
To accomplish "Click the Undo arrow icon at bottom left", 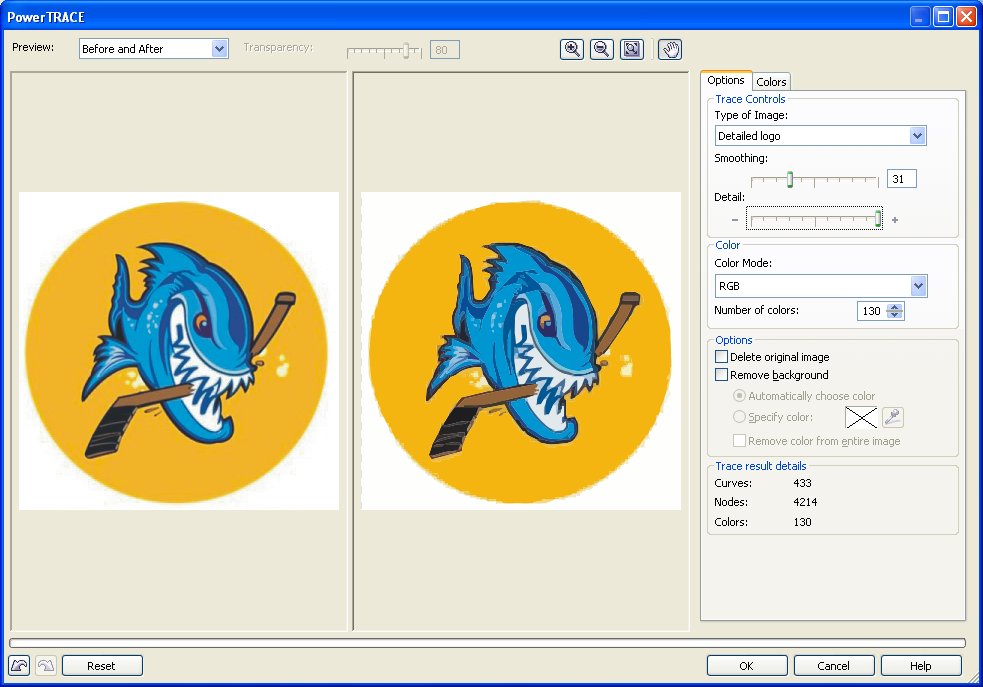I will [x=19, y=665].
